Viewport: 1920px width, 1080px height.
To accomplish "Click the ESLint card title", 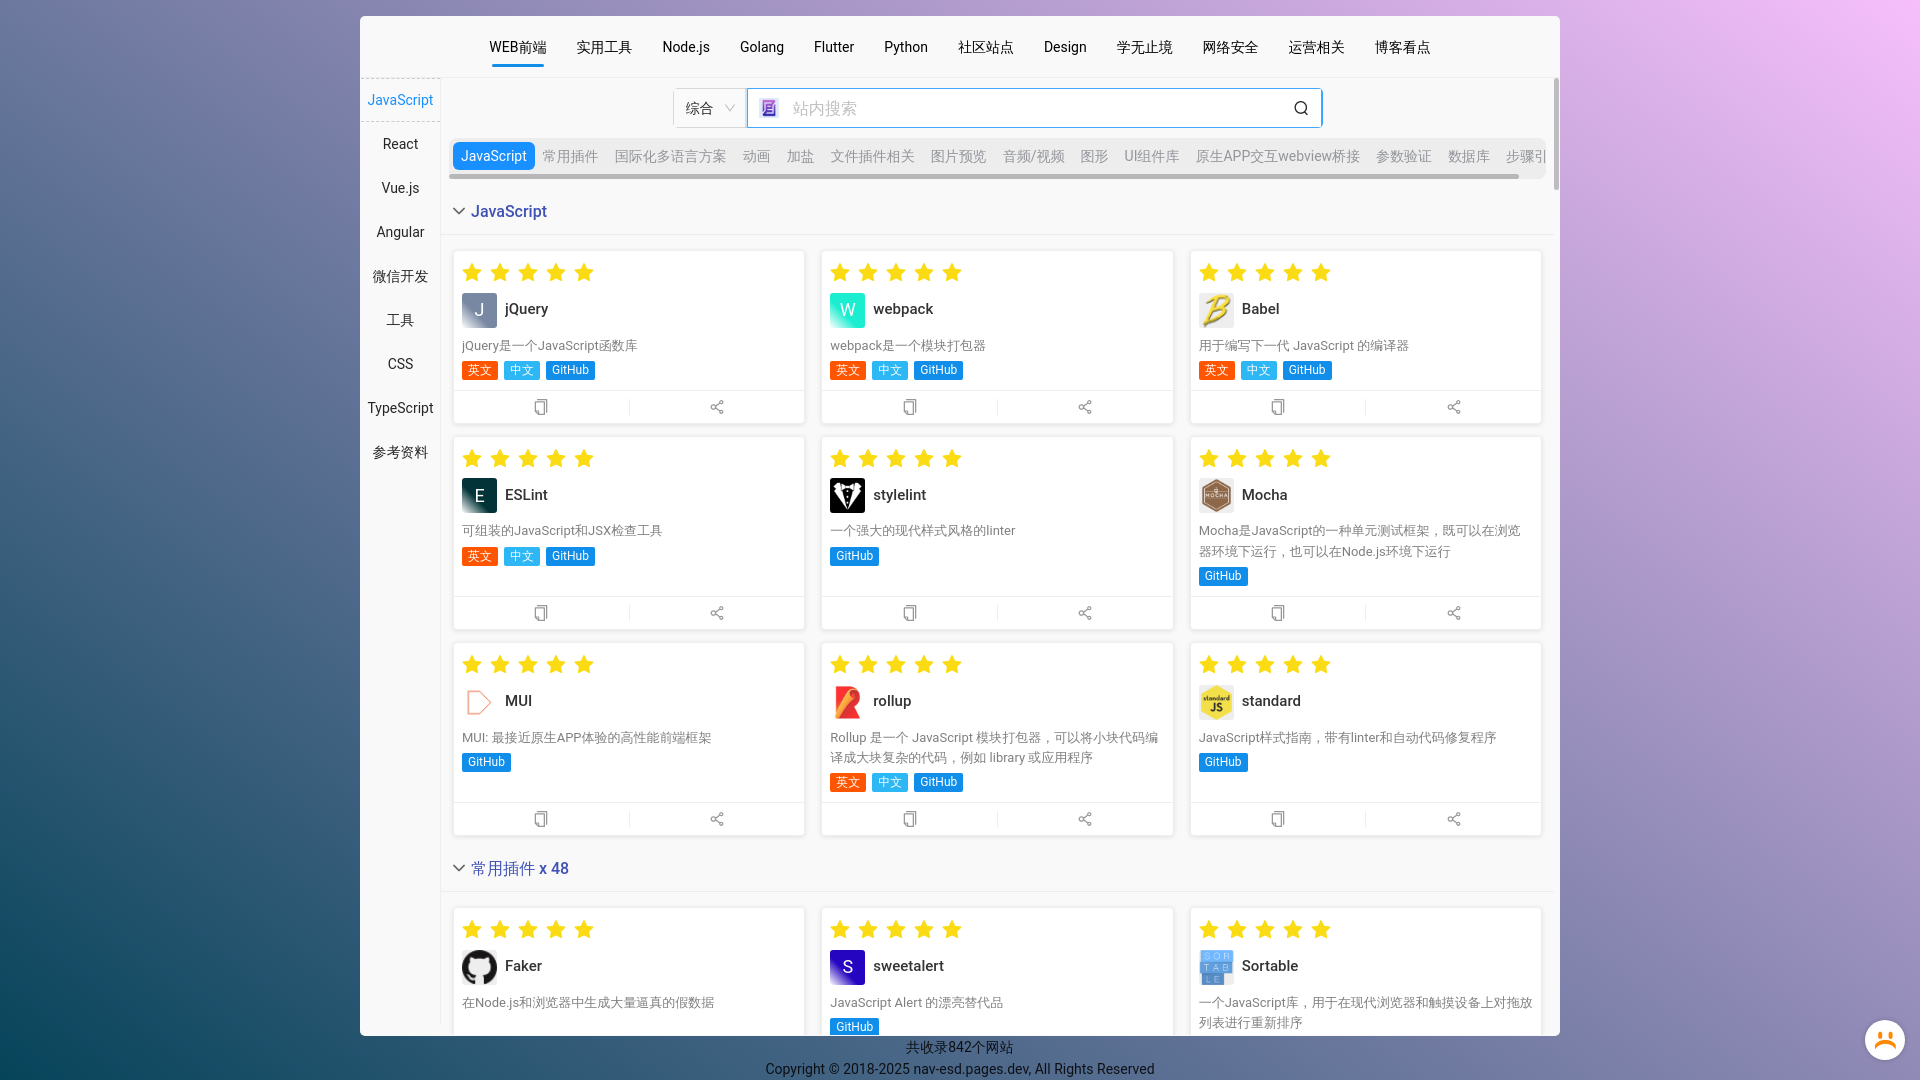I will (526, 495).
